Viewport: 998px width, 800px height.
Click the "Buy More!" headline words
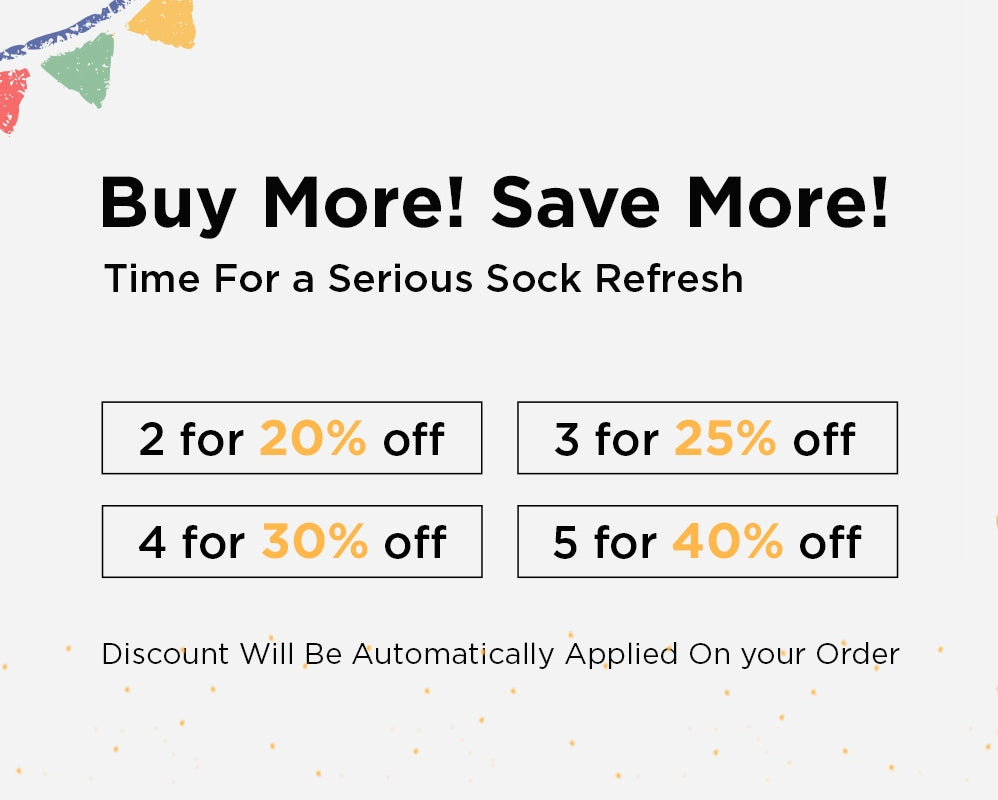point(282,203)
